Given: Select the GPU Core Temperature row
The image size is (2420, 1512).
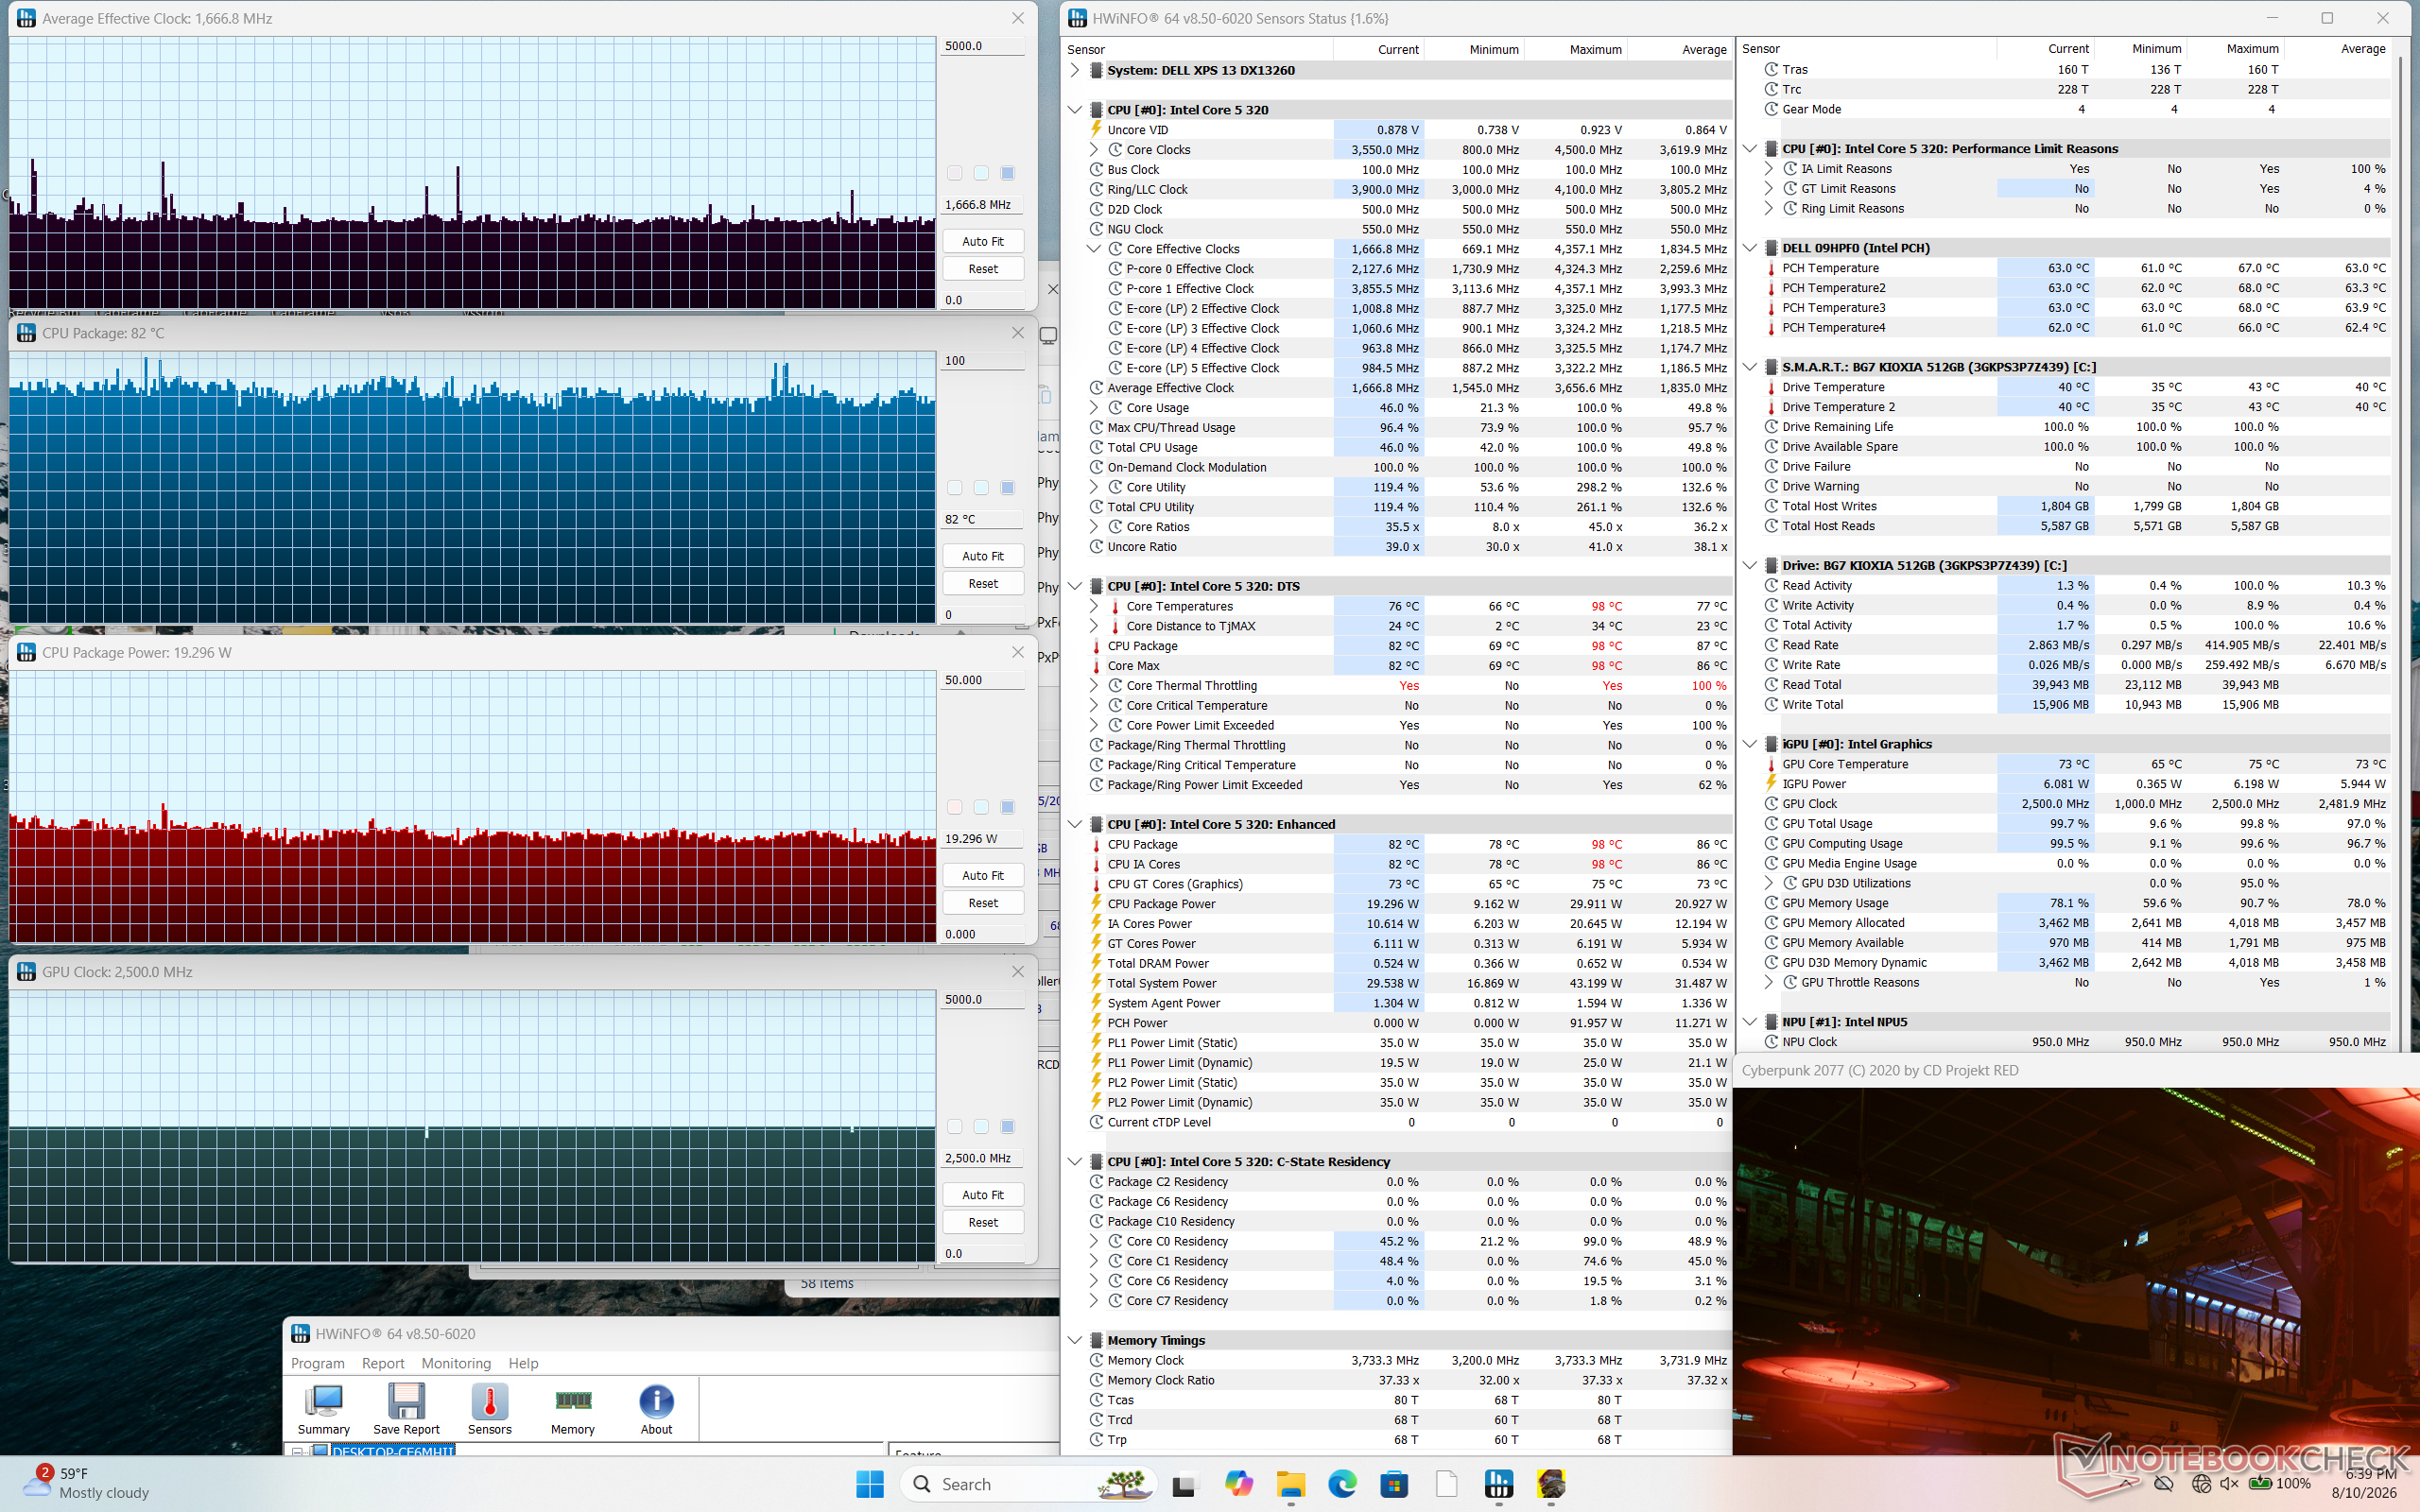Looking at the screenshot, I should (2076, 764).
